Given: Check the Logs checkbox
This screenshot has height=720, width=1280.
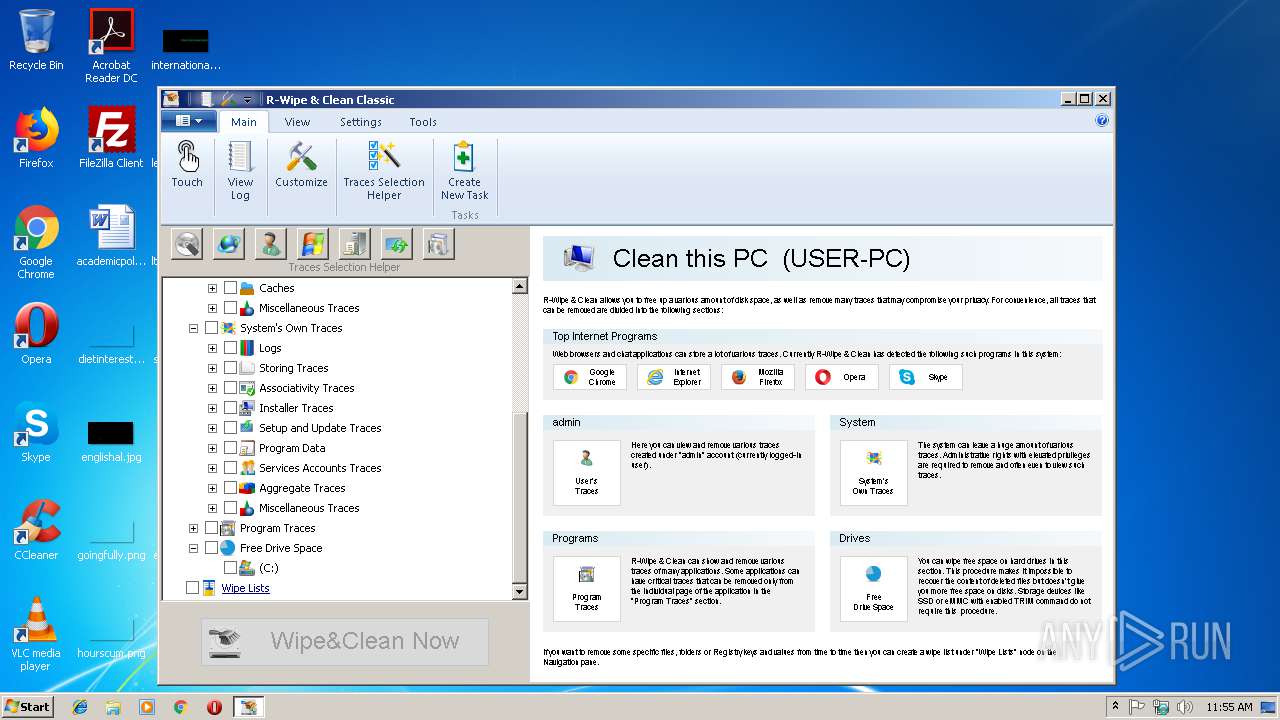Looking at the screenshot, I should (x=230, y=348).
